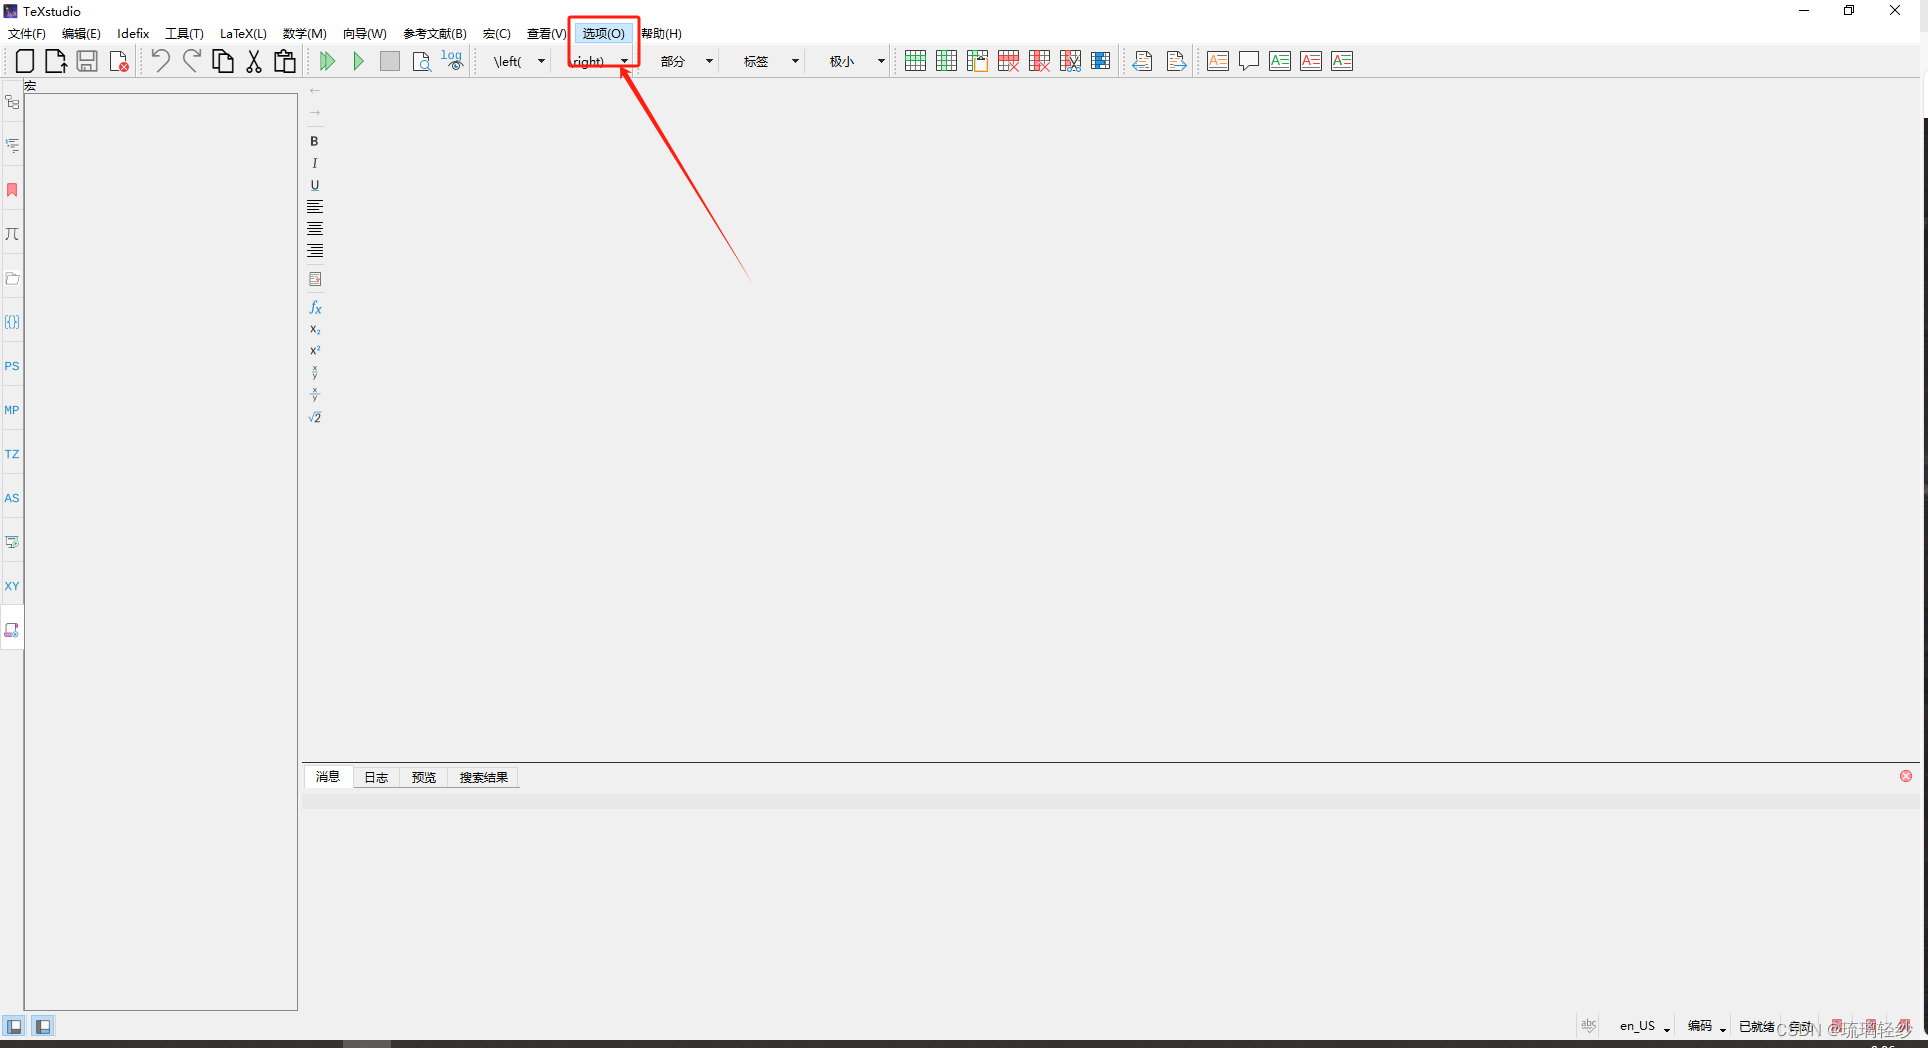Click the stop compile square icon
Screen dimensions: 1928x1048
pos(390,61)
